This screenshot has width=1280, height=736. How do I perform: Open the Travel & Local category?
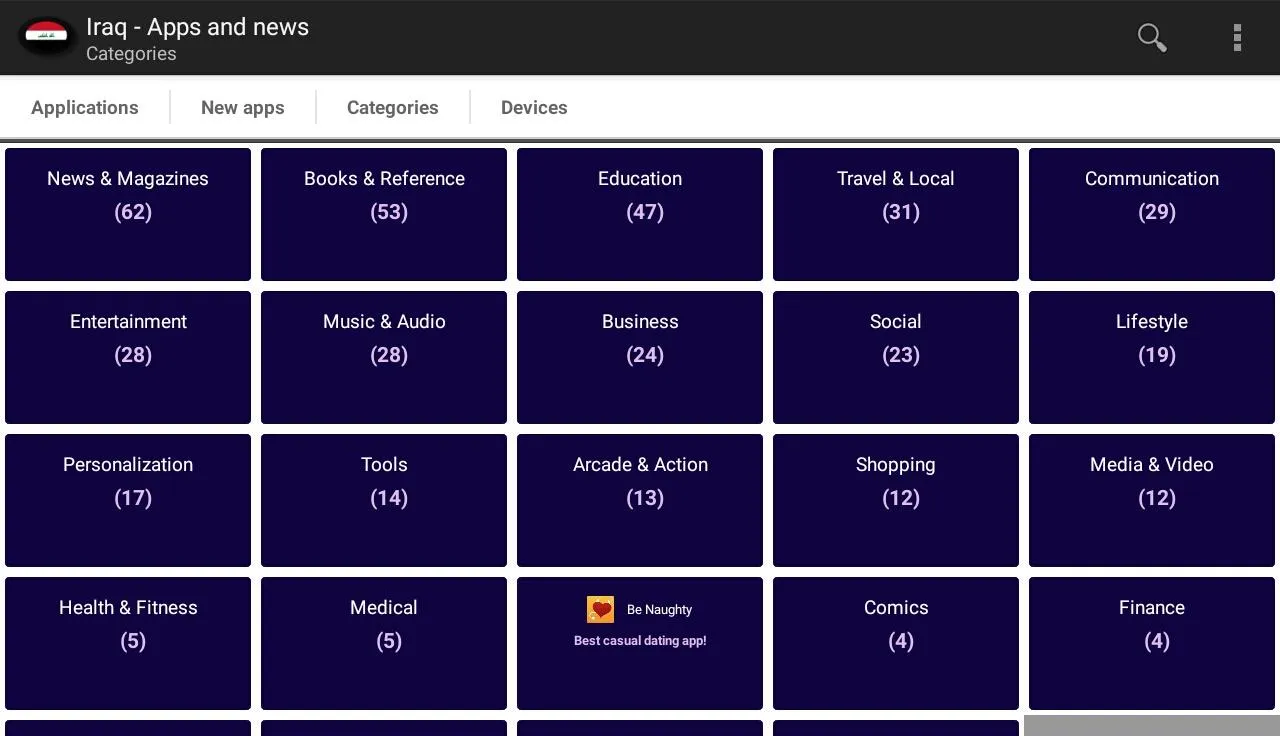click(896, 214)
